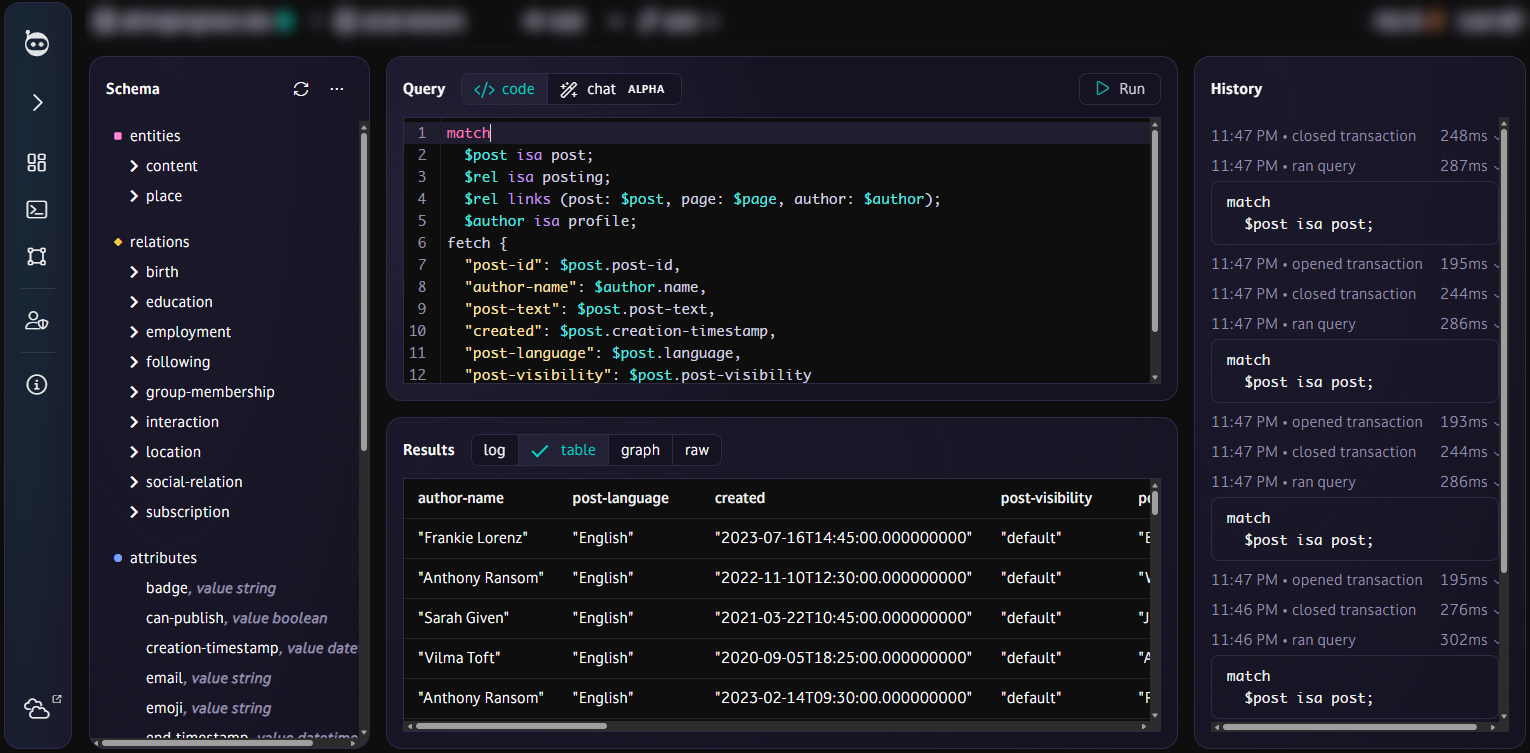Viewport: 1530px width, 753px height.
Task: Open the users management icon in sidebar
Action: point(37,321)
